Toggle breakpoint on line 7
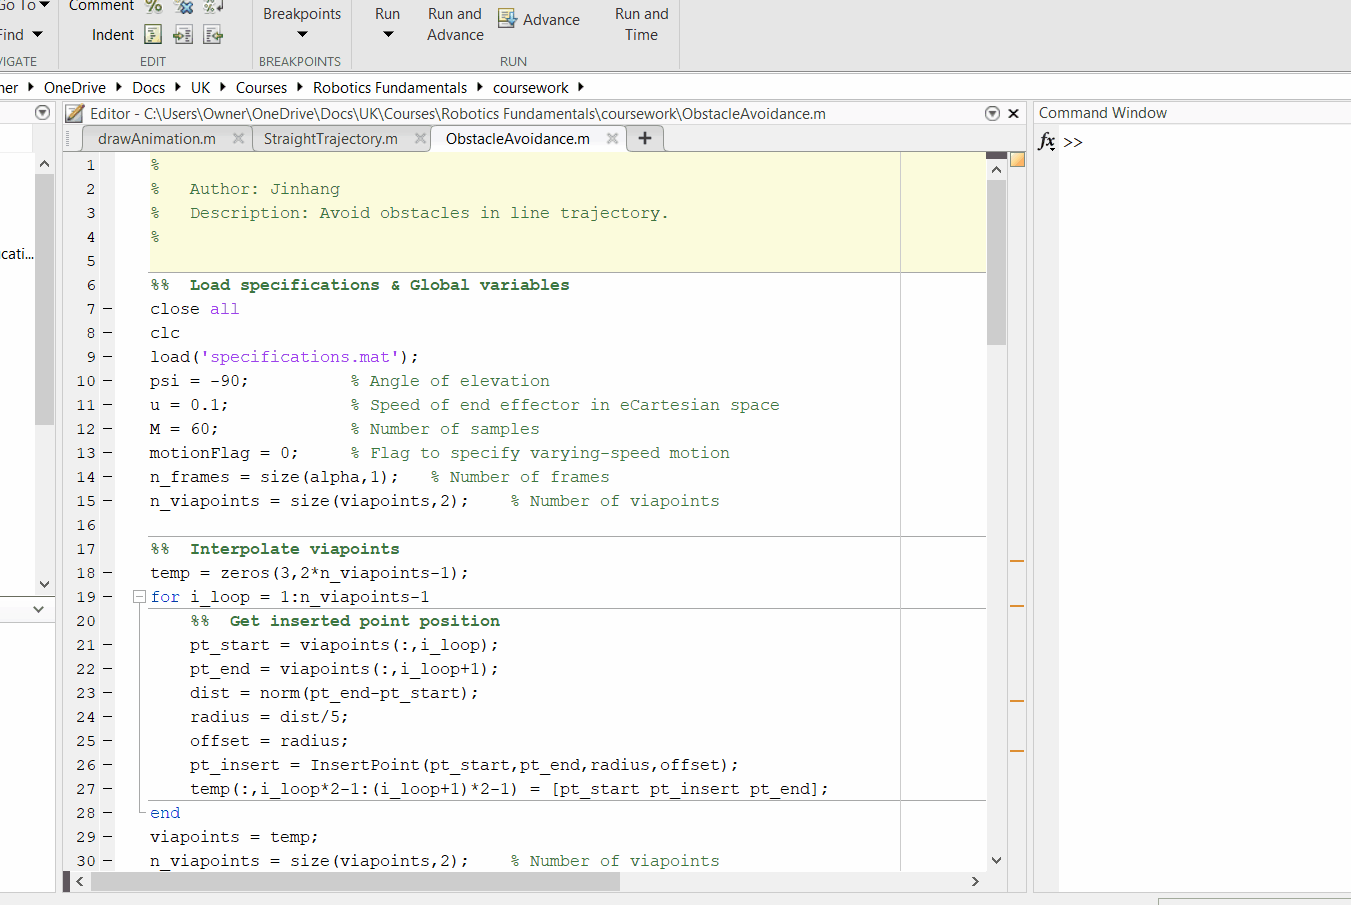This screenshot has height=905, width=1351. [107, 309]
